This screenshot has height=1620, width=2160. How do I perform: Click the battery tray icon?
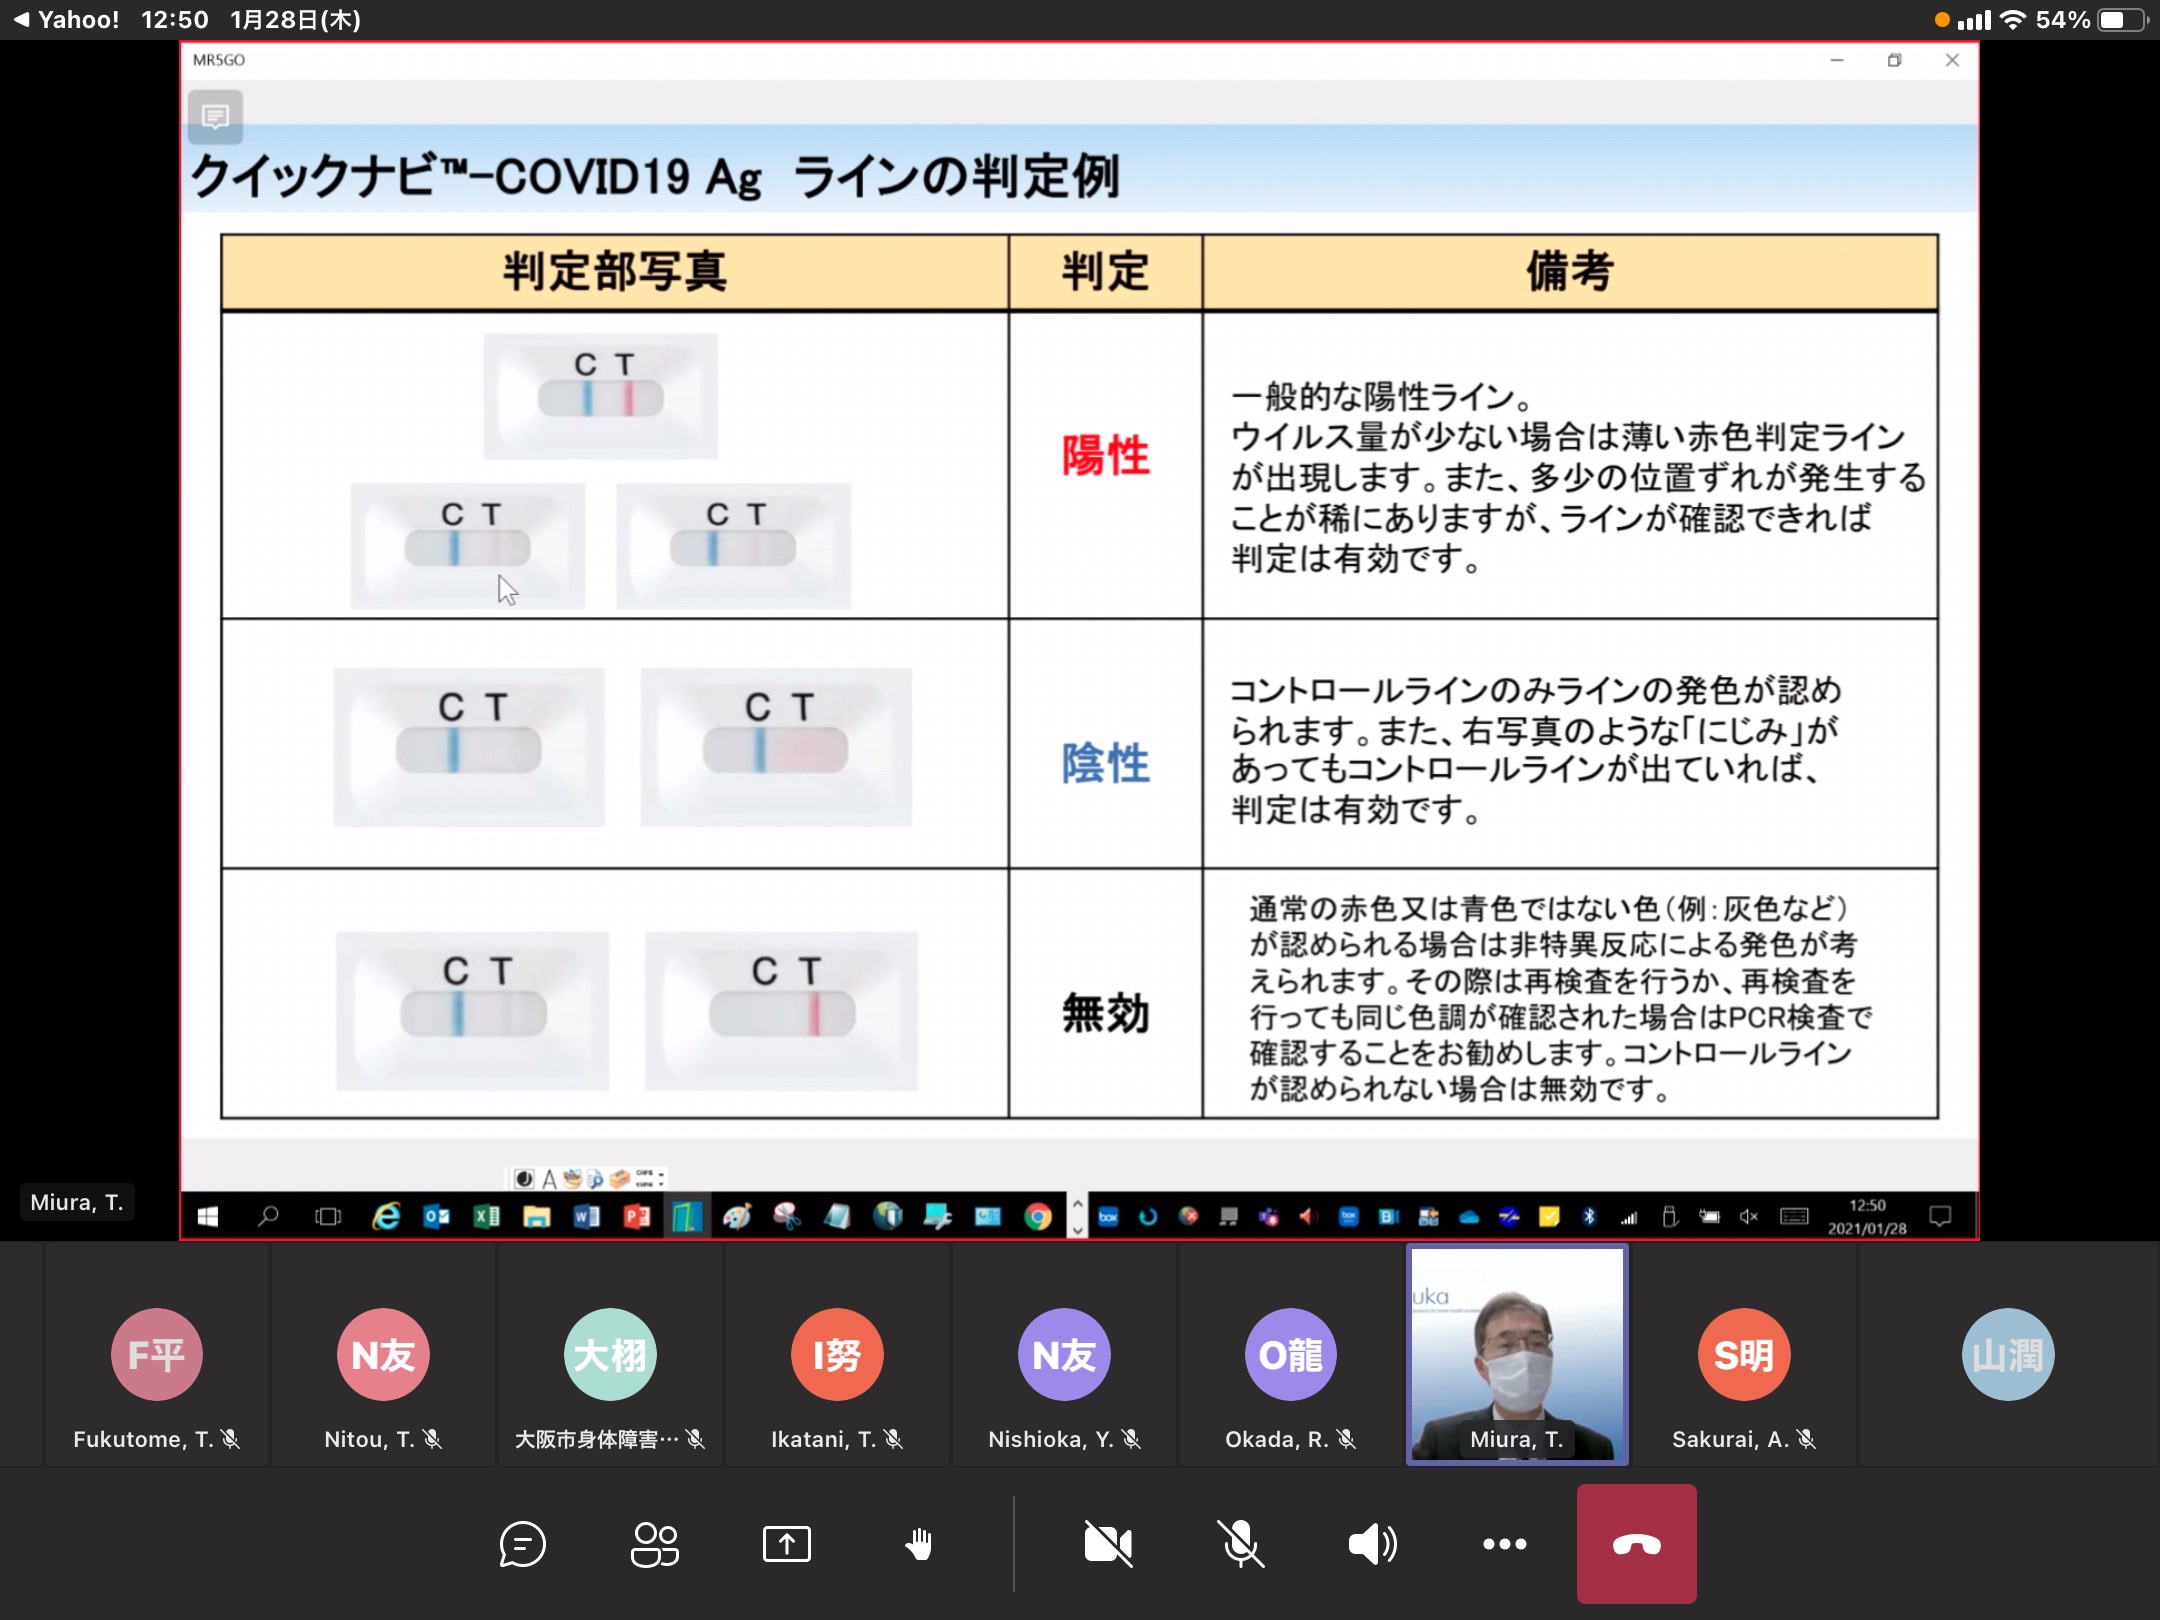1709,1217
